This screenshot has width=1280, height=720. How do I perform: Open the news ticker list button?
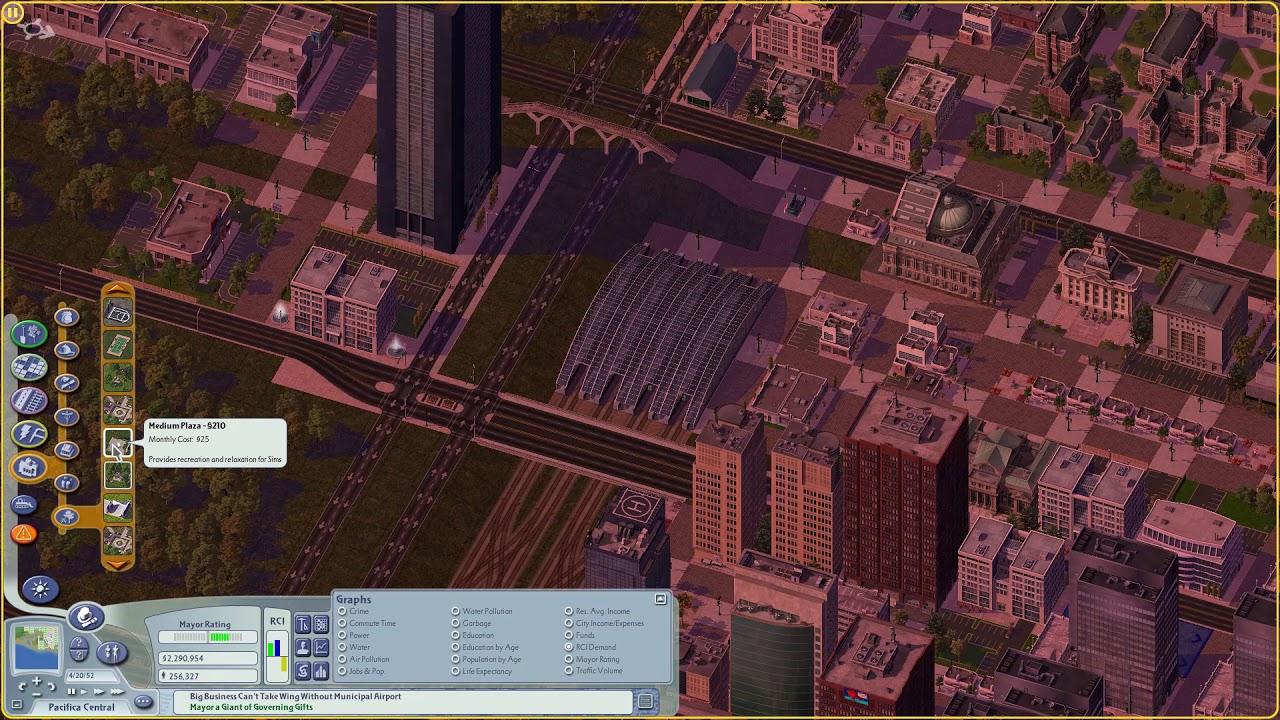pos(646,701)
